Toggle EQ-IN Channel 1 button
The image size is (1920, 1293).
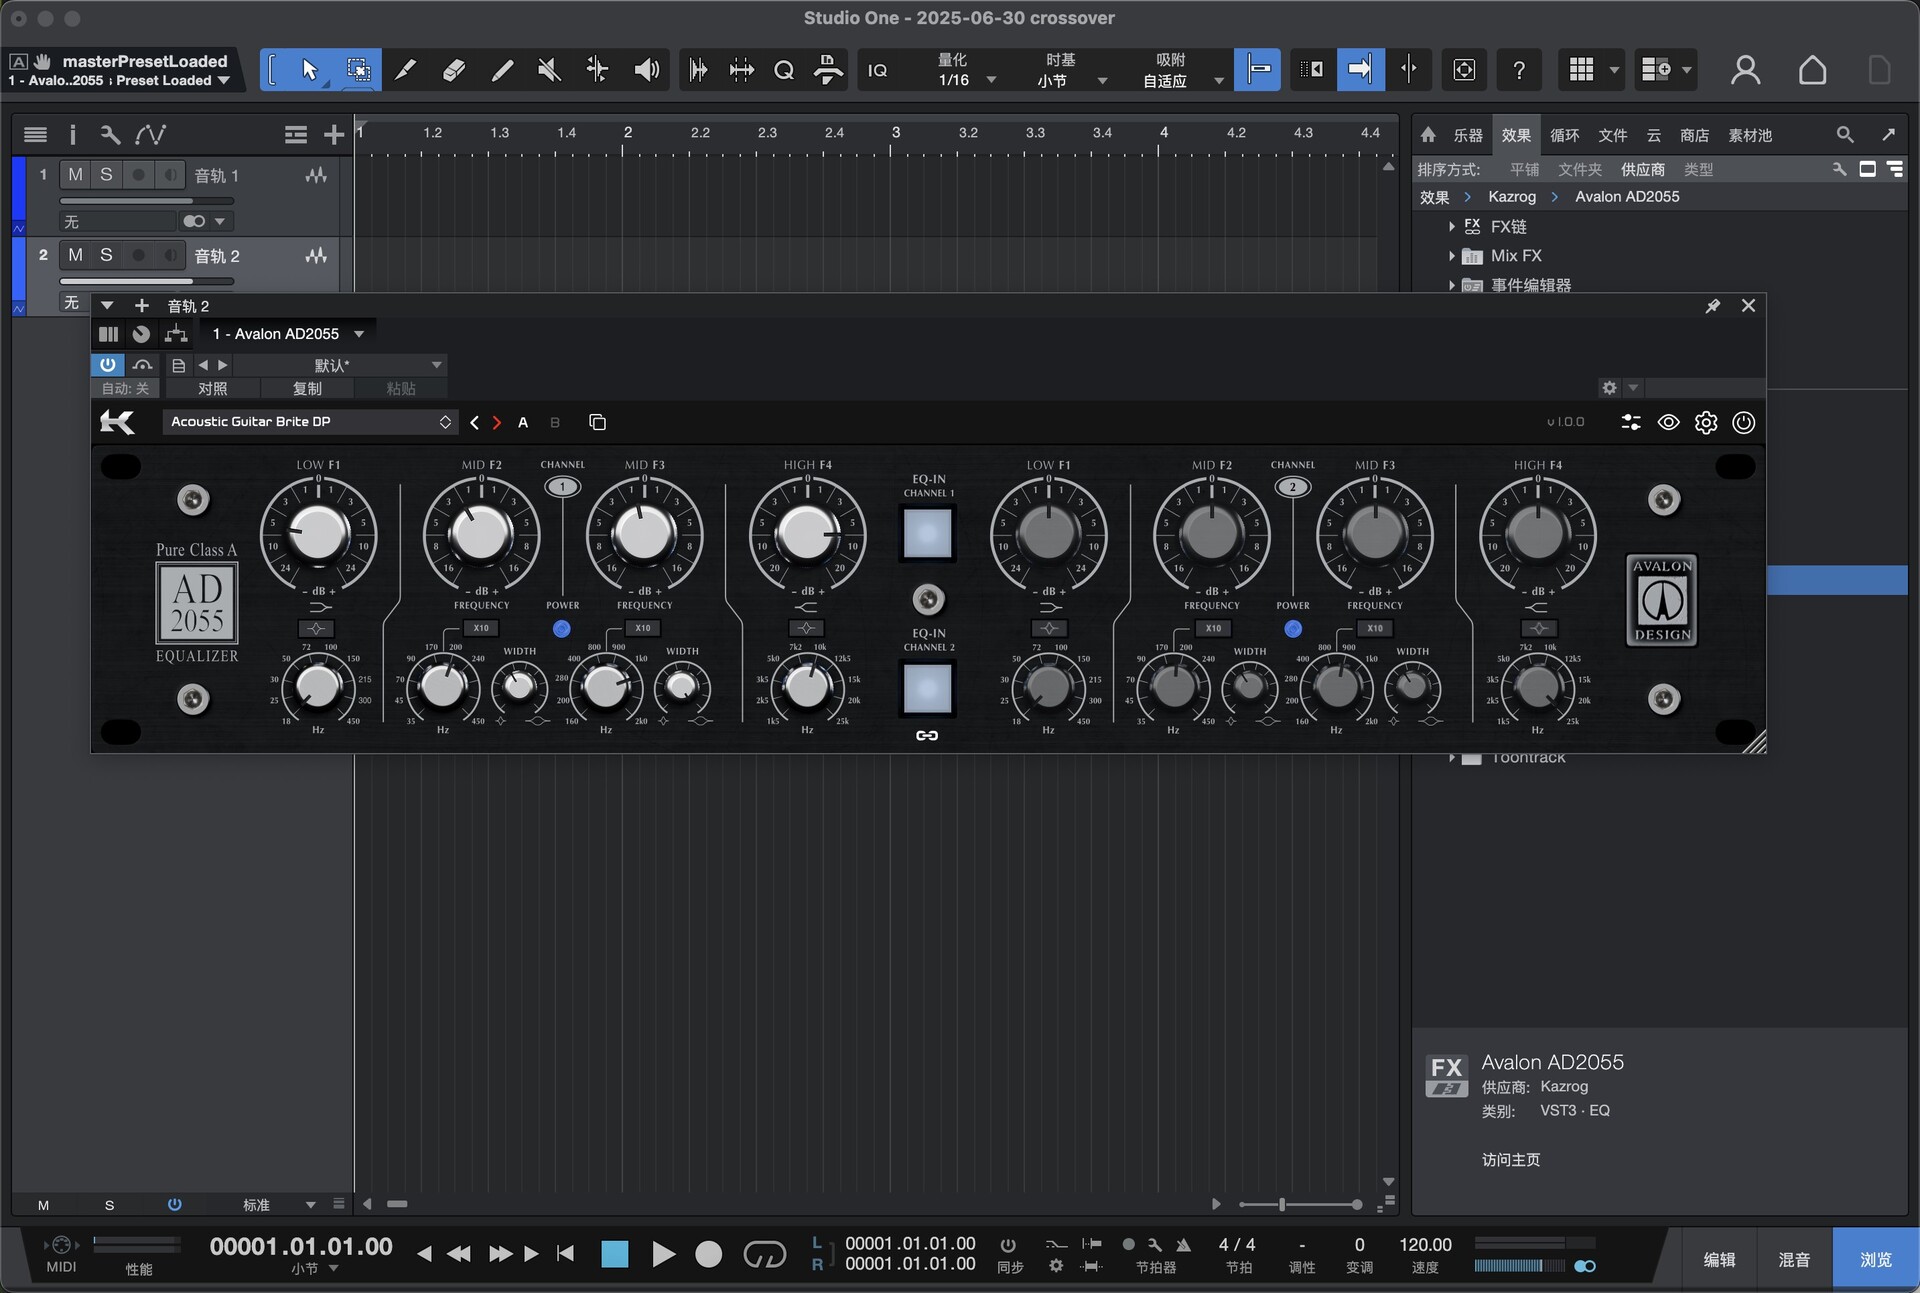coord(927,533)
